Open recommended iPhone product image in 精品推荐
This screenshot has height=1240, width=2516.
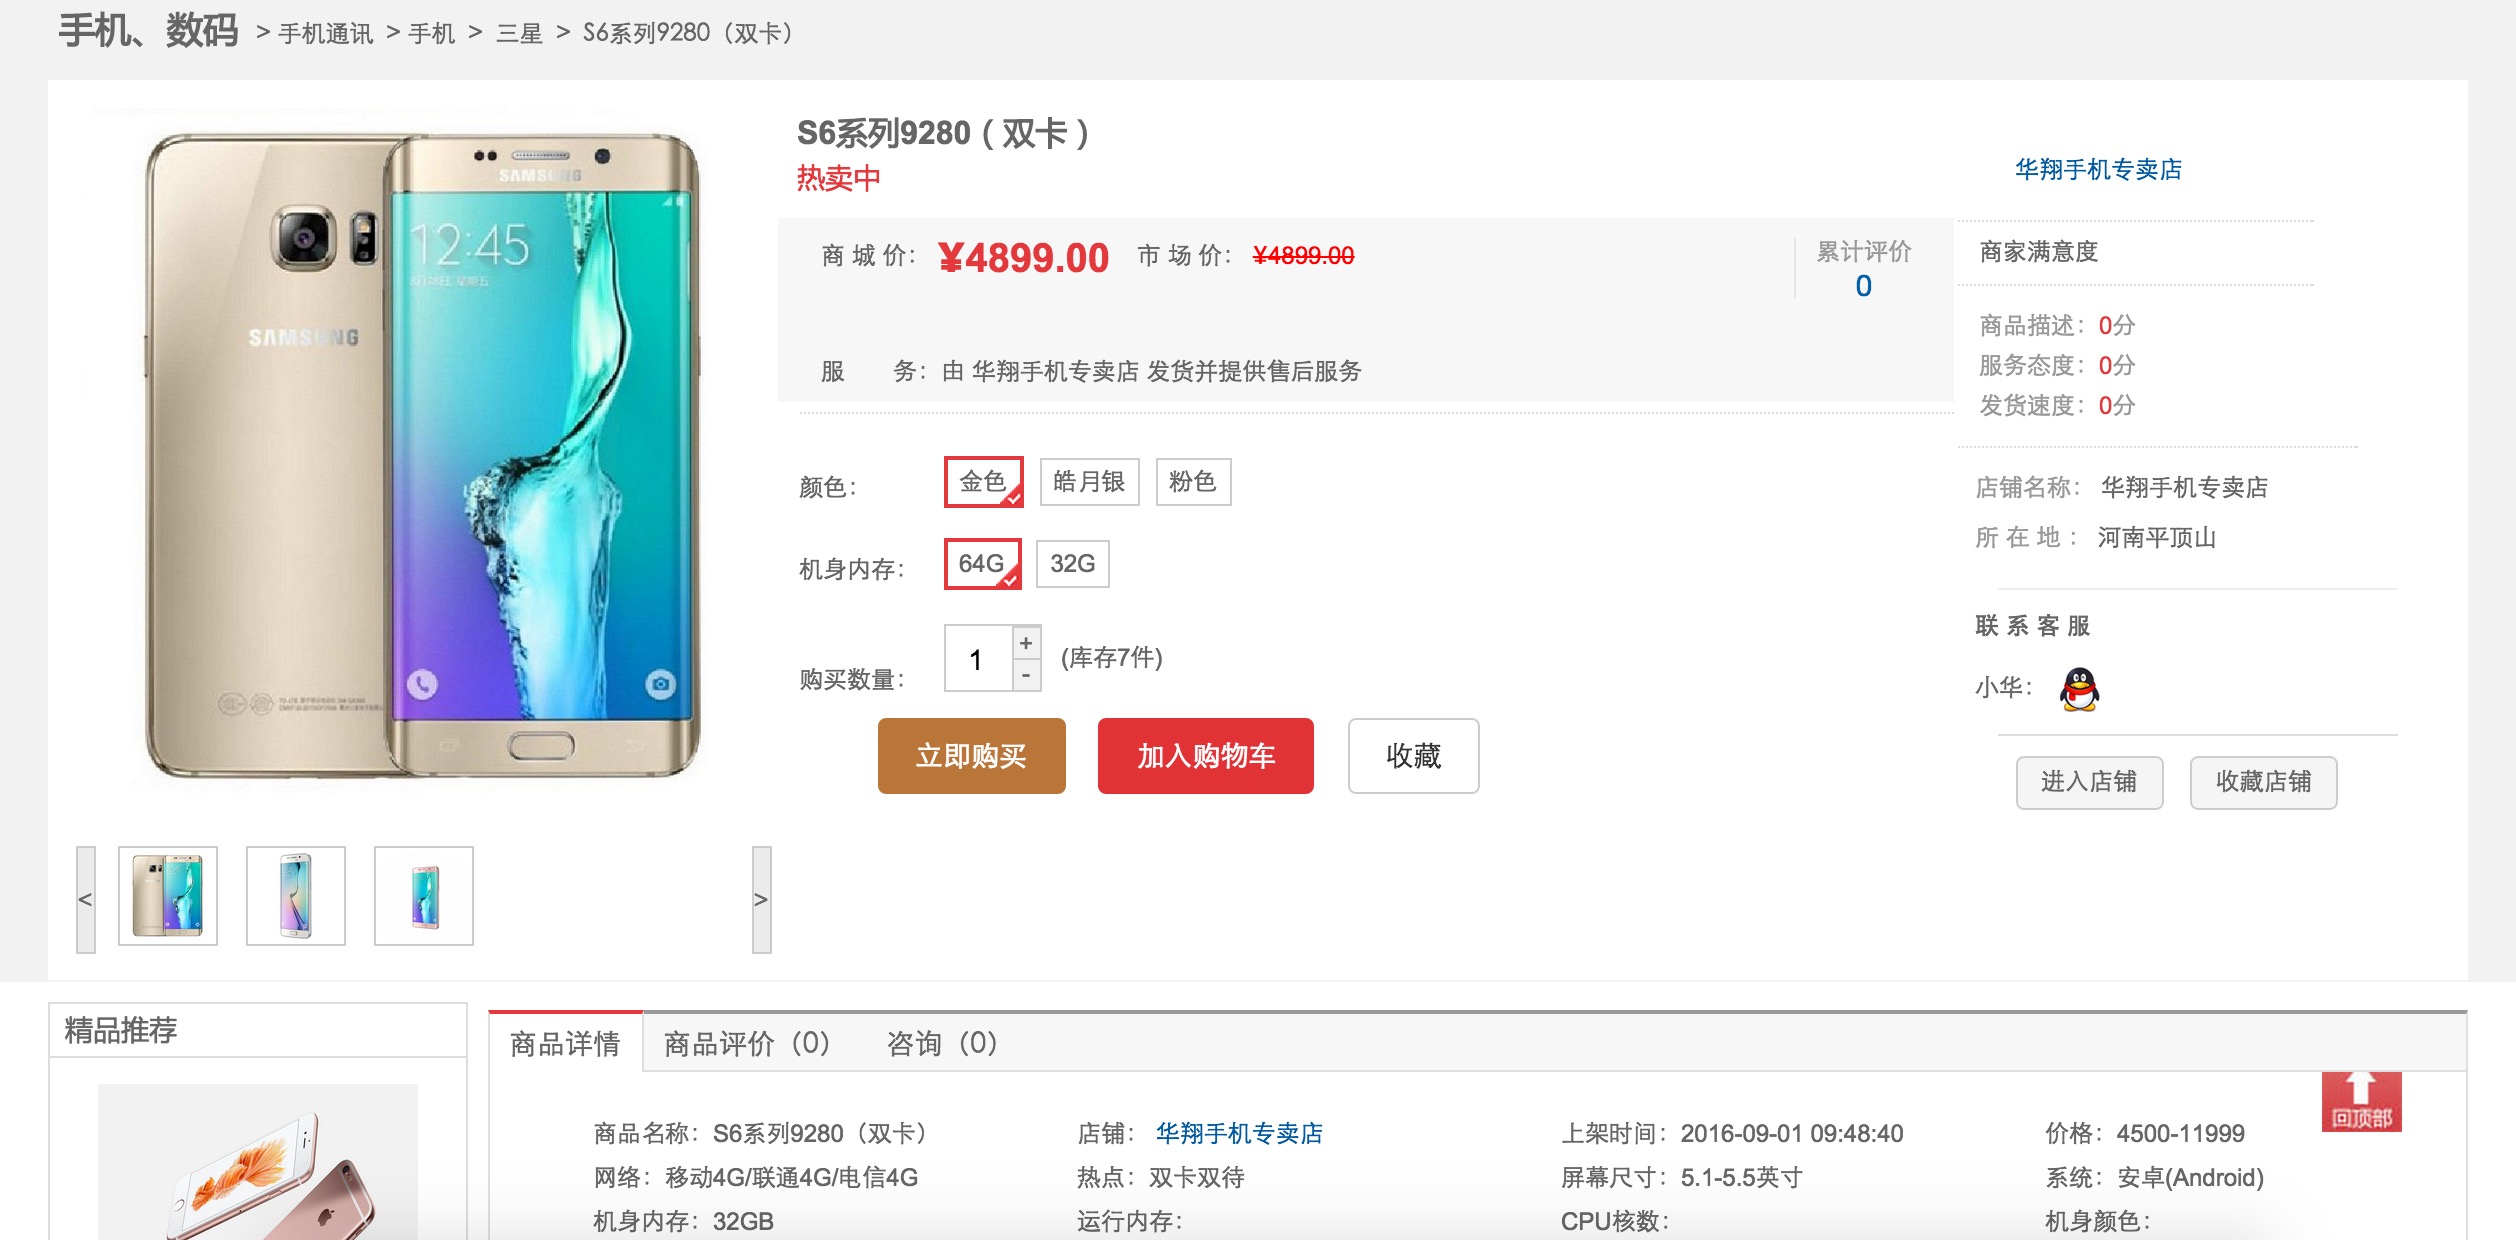258,1162
